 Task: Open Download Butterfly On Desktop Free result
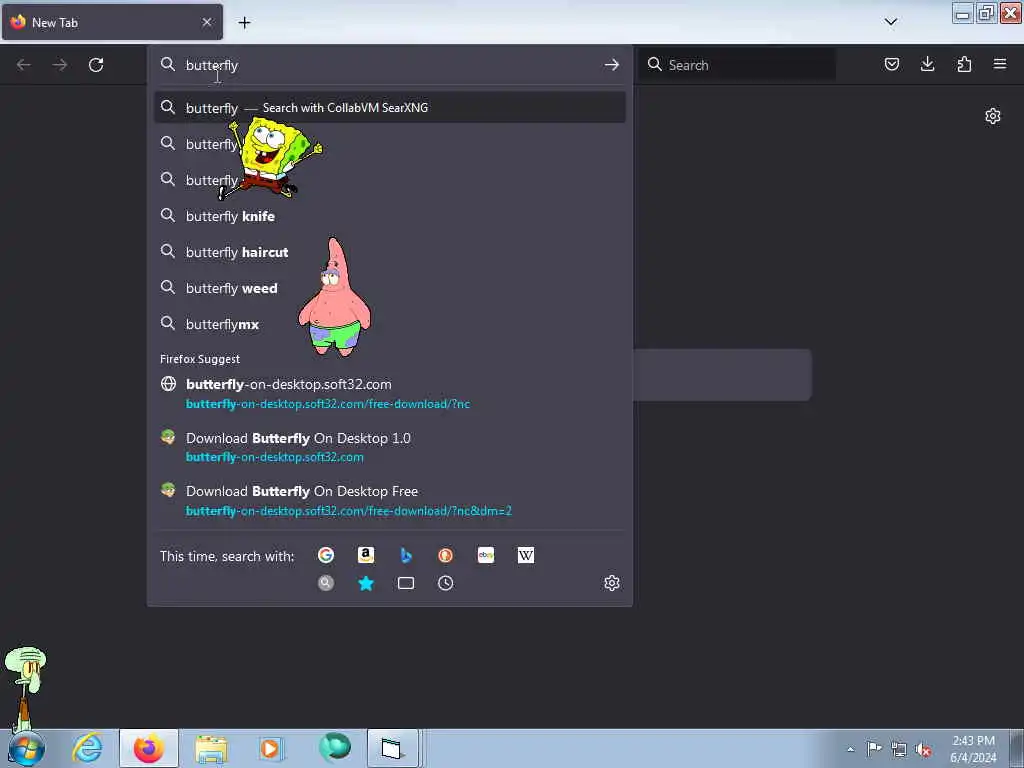[x=389, y=500]
